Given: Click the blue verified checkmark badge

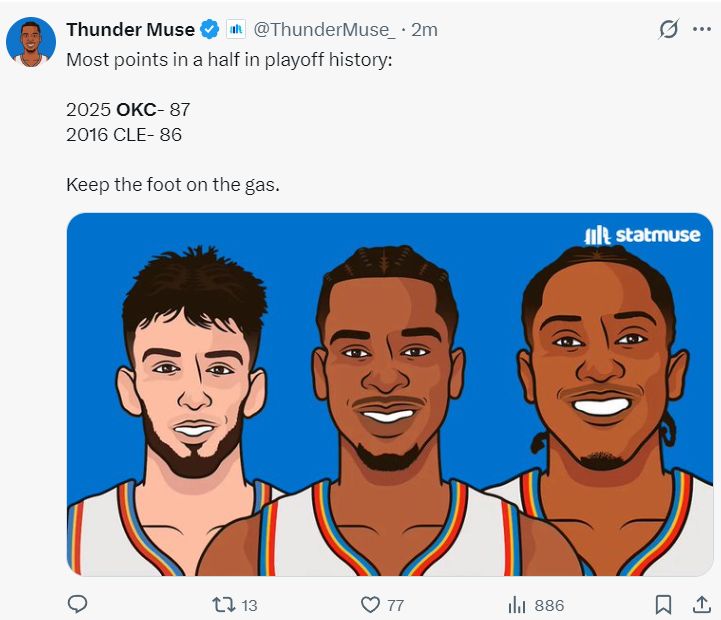Looking at the screenshot, I should (x=210, y=29).
